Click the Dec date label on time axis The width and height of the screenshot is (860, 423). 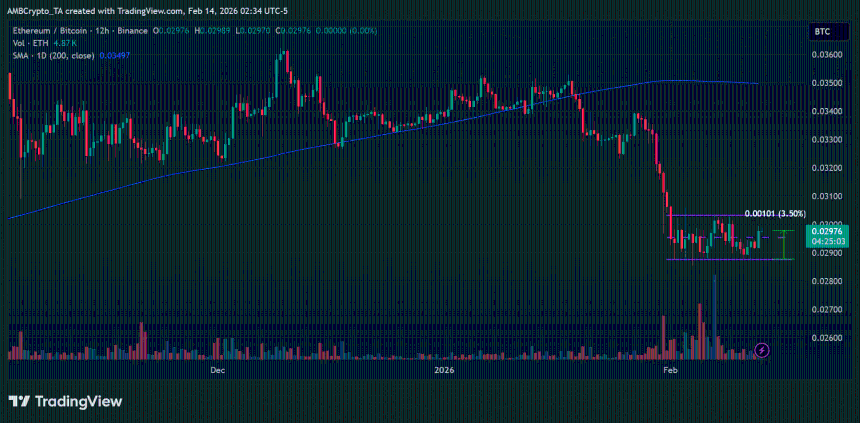(x=217, y=370)
